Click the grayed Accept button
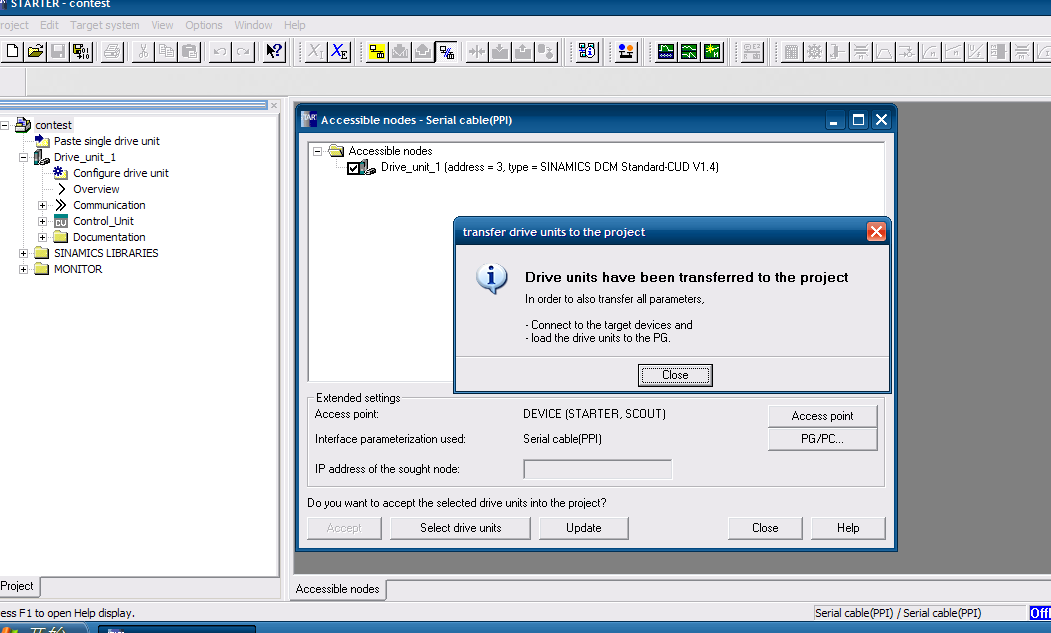 pos(345,528)
